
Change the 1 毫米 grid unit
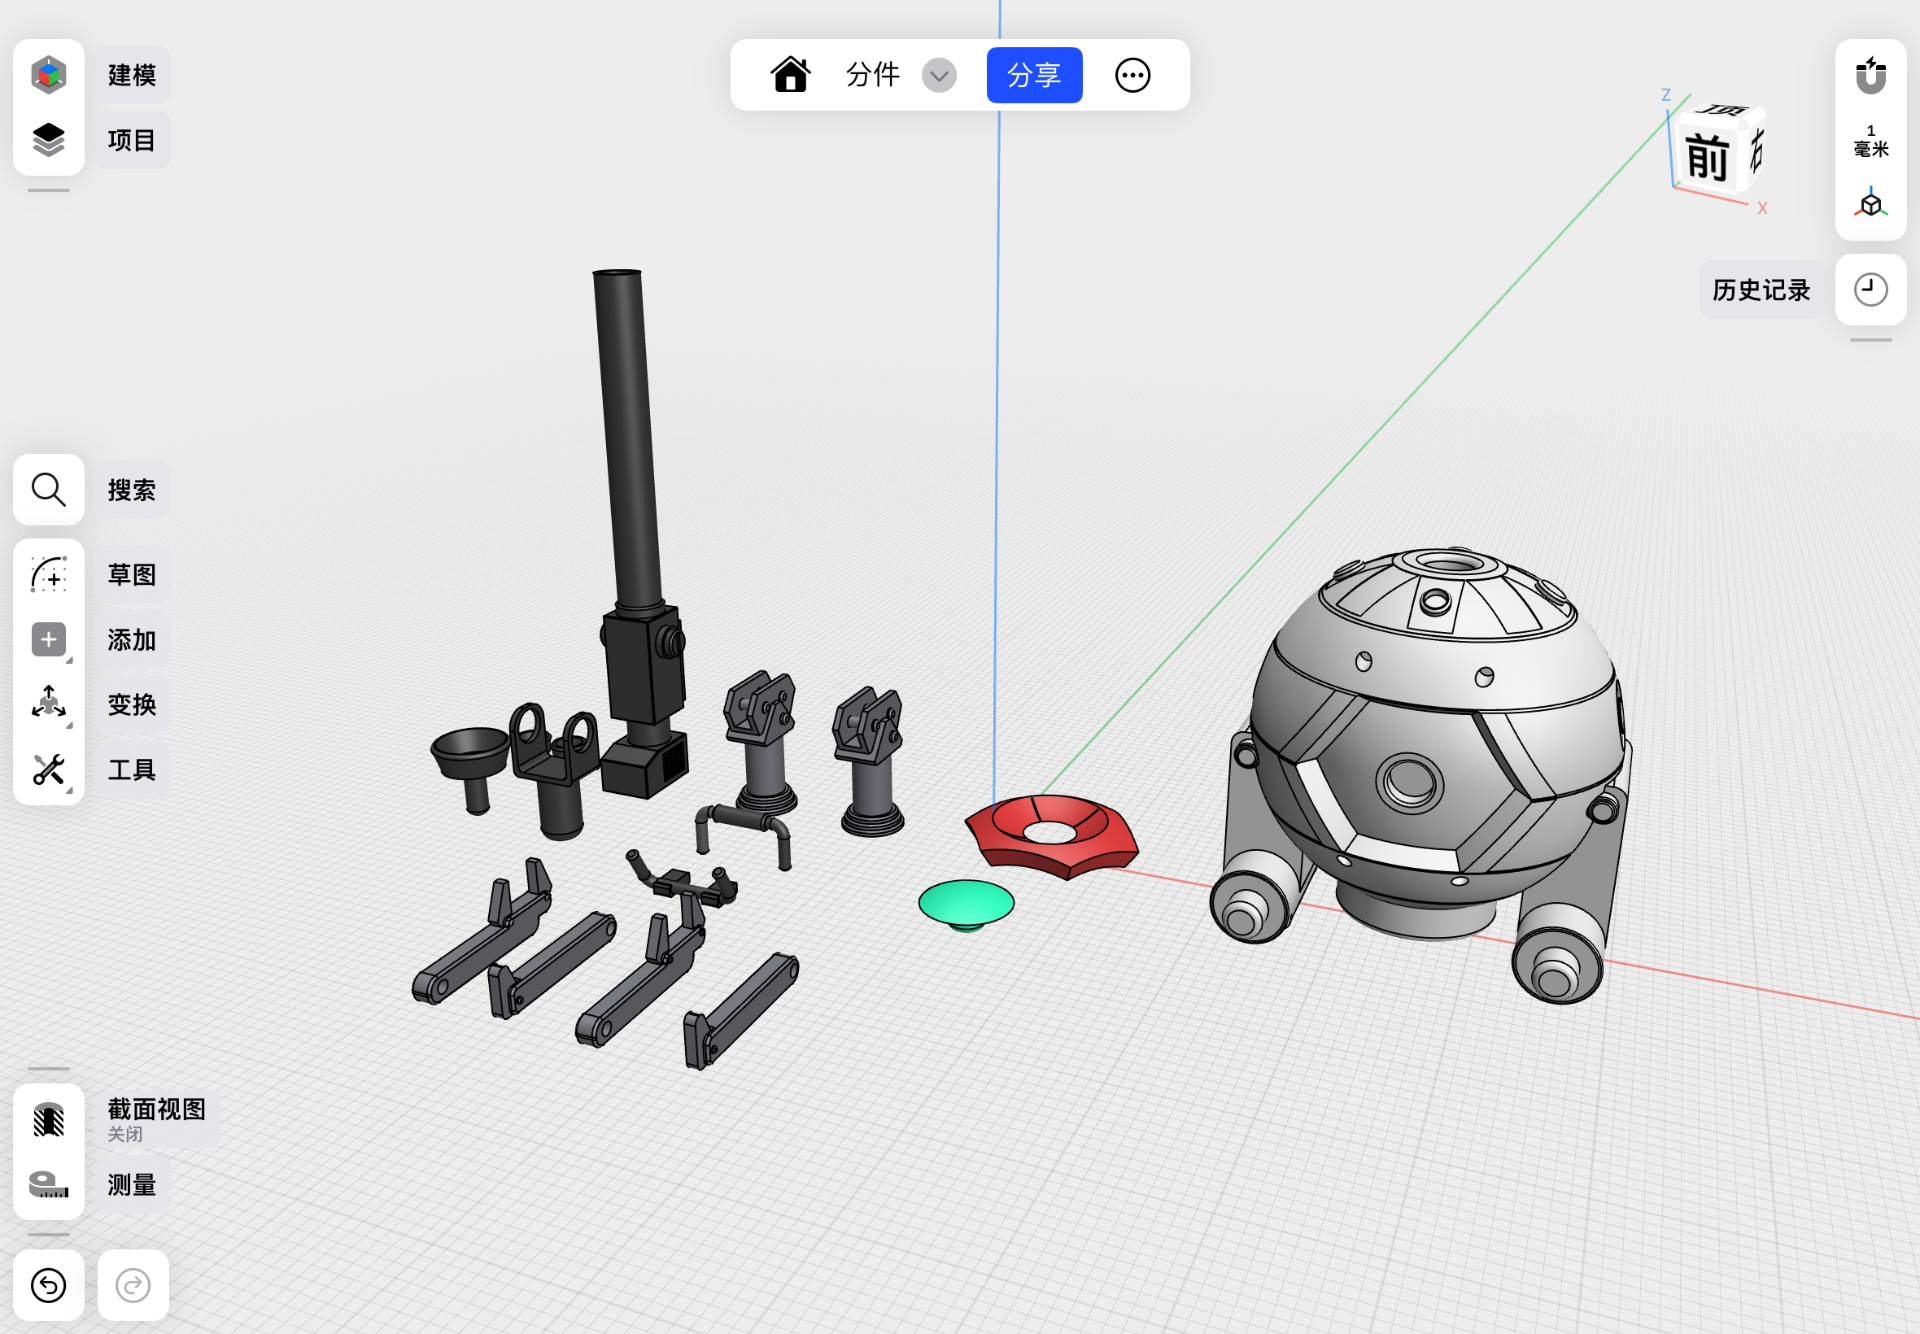pyautogui.click(x=1870, y=141)
